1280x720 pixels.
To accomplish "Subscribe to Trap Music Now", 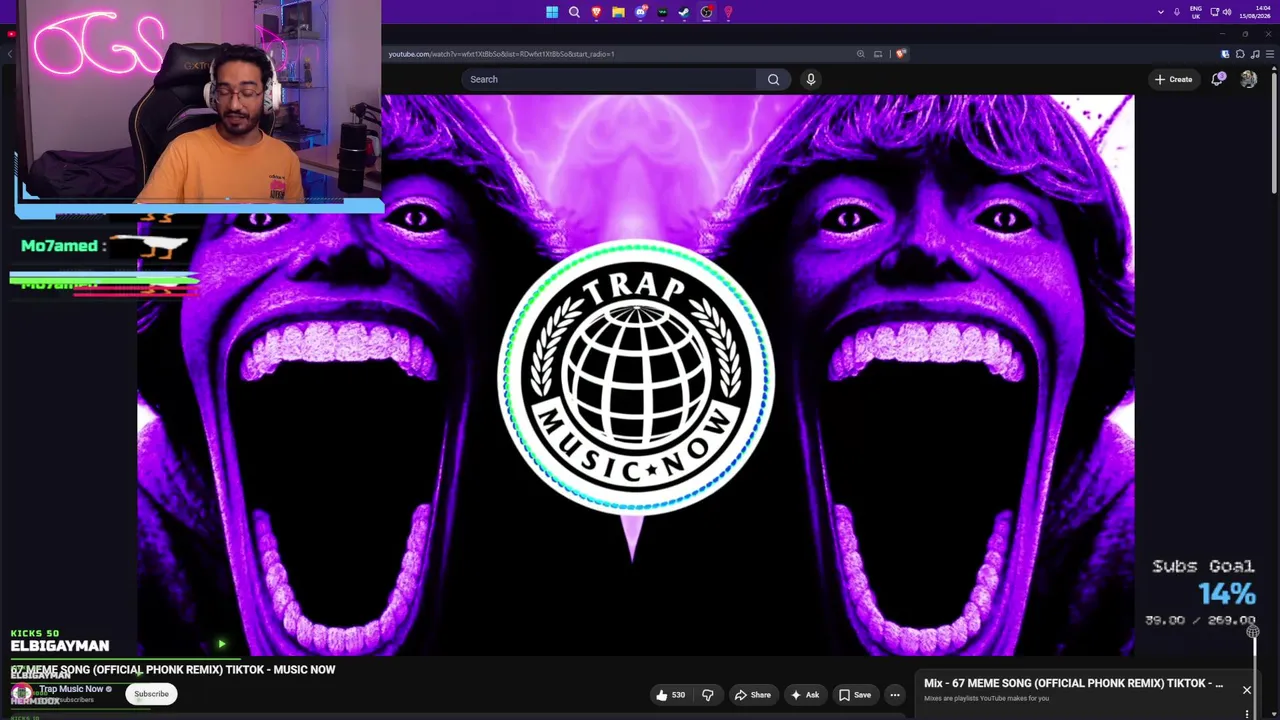I will pyautogui.click(x=152, y=694).
